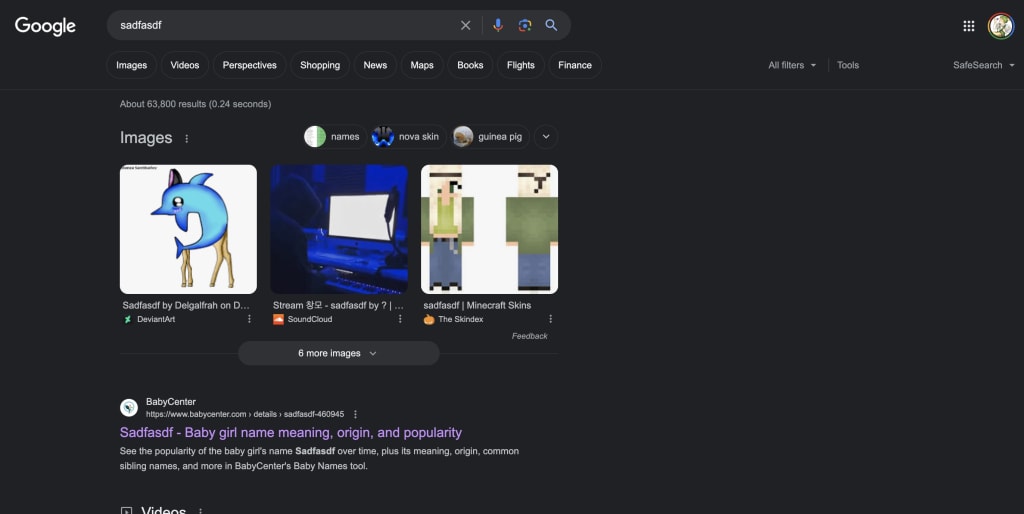The image size is (1024, 514).
Task: Open the All filters dropdown
Action: tap(792, 65)
